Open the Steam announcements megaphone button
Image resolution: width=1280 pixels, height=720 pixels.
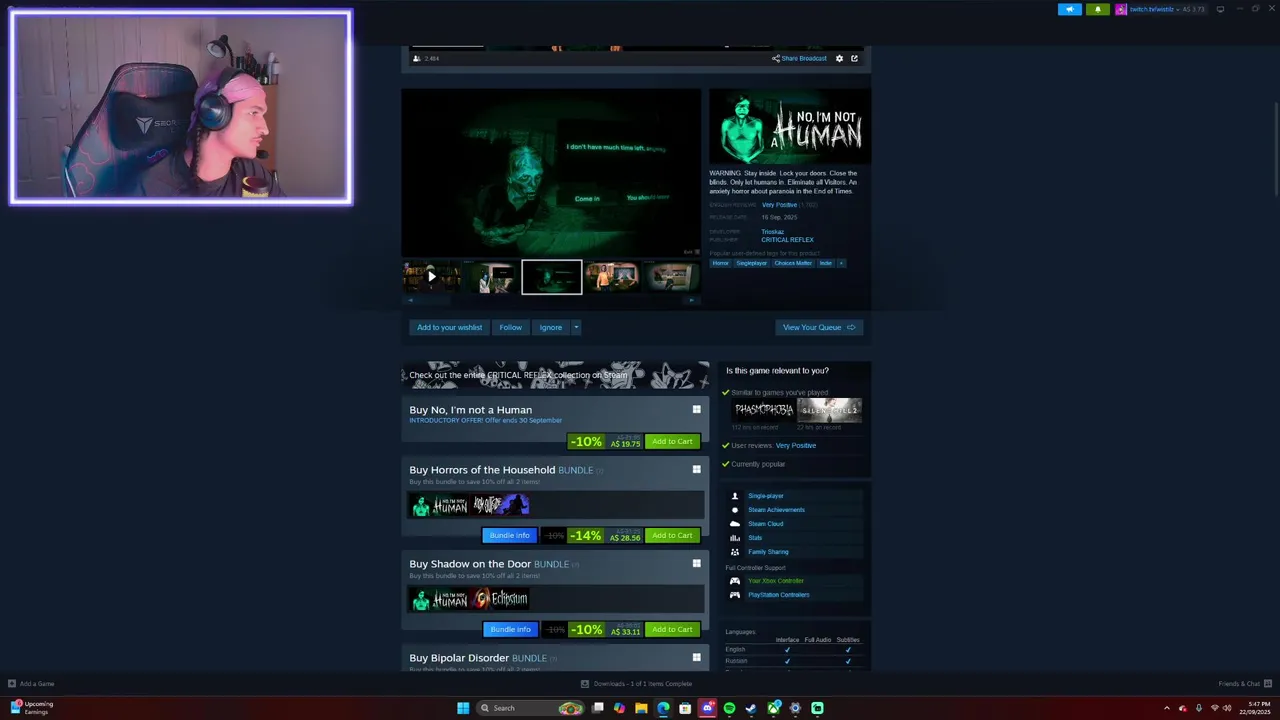(x=1070, y=9)
